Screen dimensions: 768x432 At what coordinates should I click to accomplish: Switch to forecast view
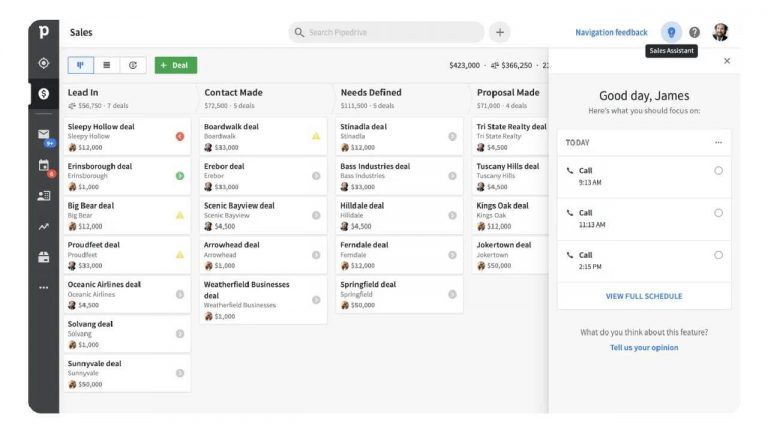click(133, 65)
